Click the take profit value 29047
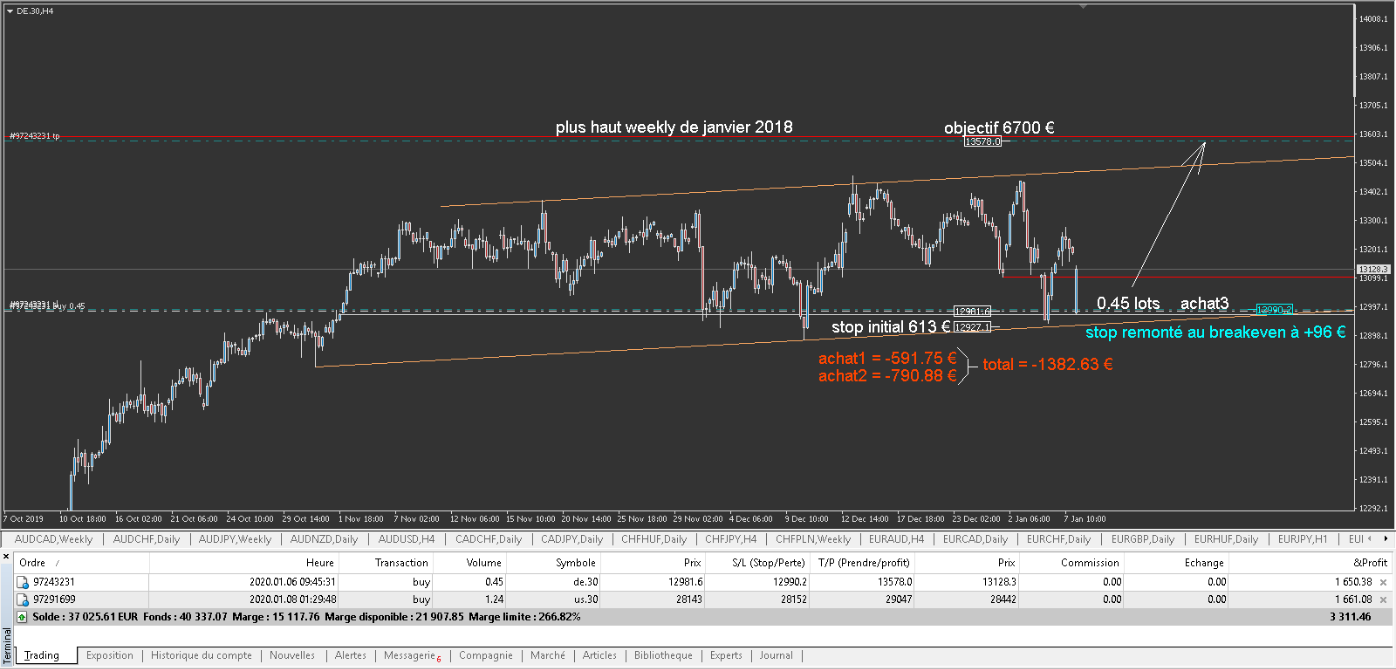The width and height of the screenshot is (1396, 669). (x=897, y=598)
